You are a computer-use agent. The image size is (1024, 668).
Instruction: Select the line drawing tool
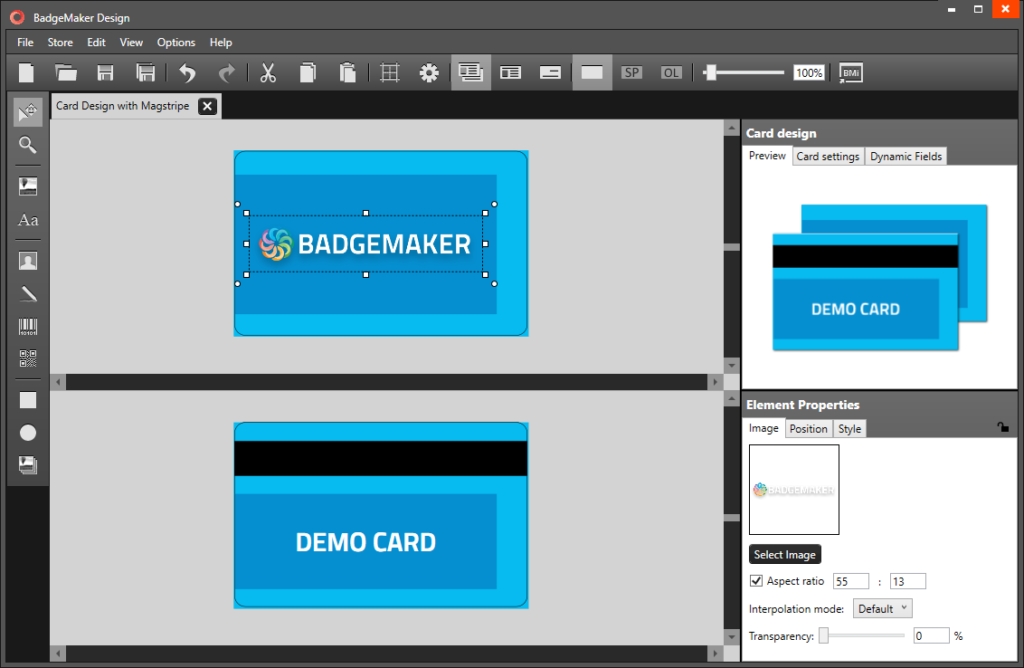pos(27,293)
